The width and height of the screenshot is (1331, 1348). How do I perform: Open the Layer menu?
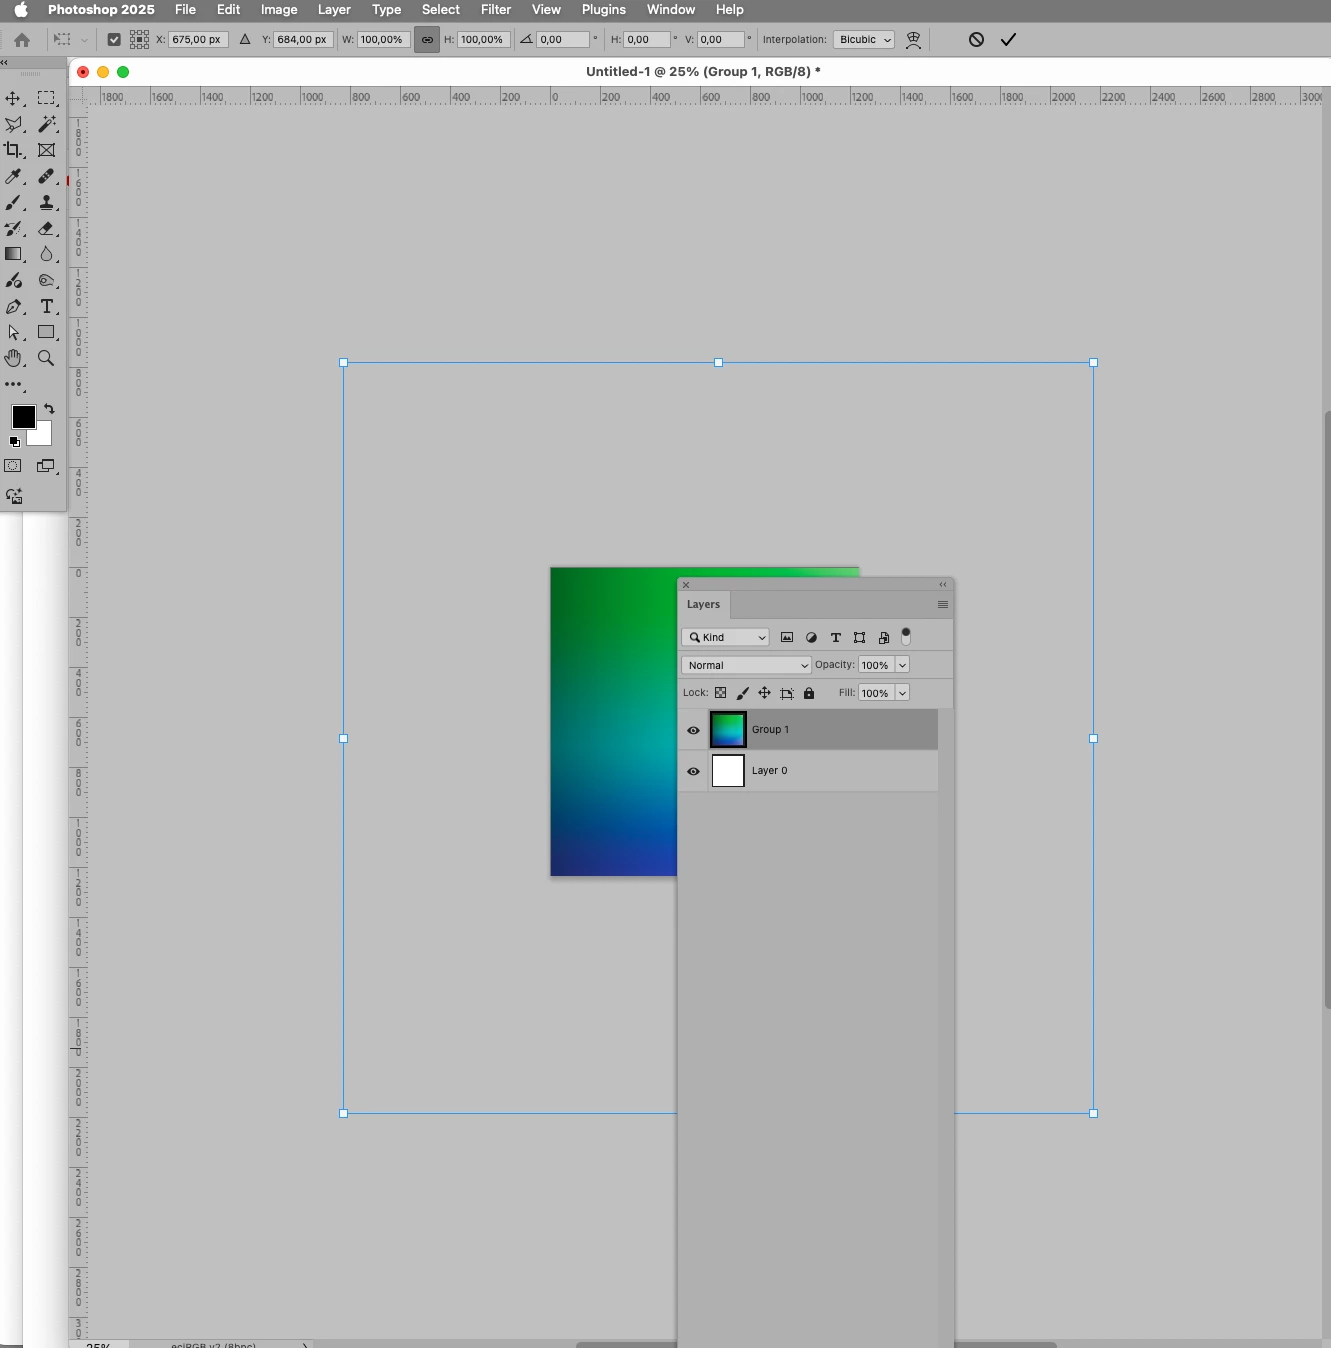click(334, 10)
